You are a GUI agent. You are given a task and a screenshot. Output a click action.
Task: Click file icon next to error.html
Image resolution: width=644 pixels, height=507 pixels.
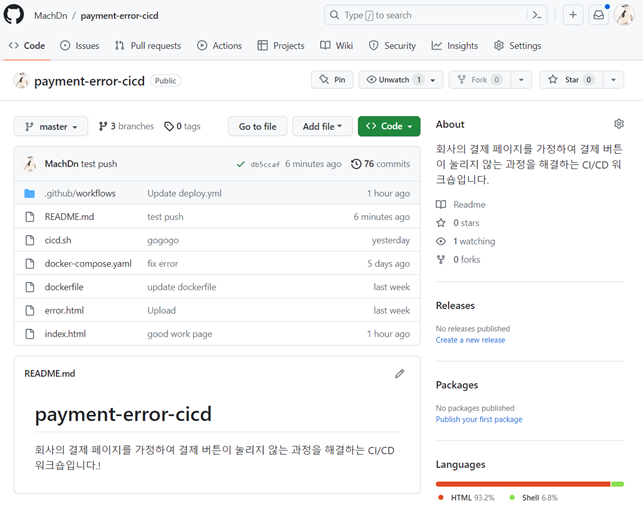pyautogui.click(x=30, y=310)
